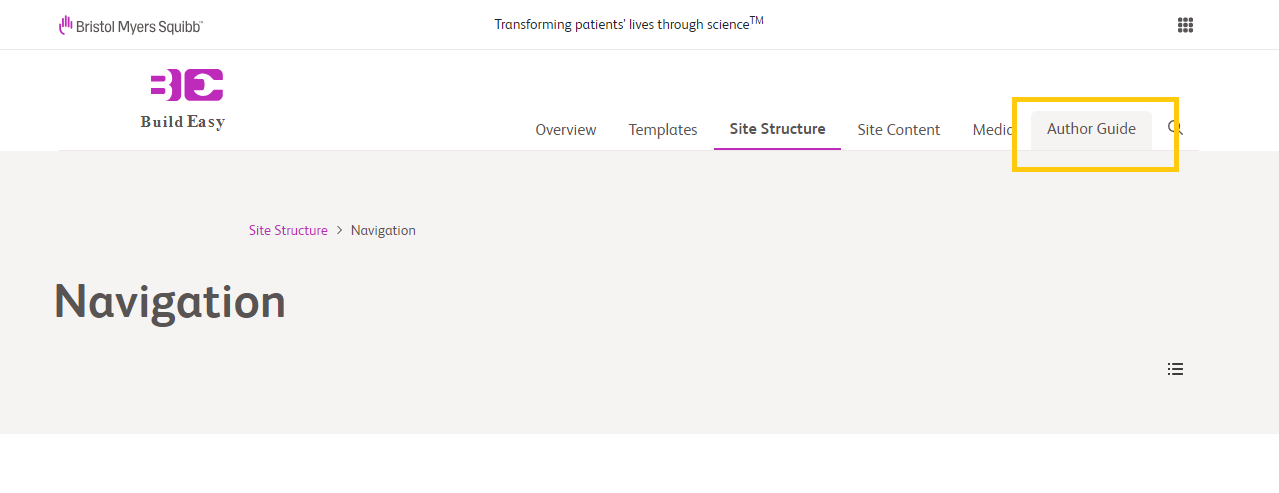This screenshot has width=1279, height=493.
Task: Click the Navigation breadcrumb item
Action: pos(383,230)
